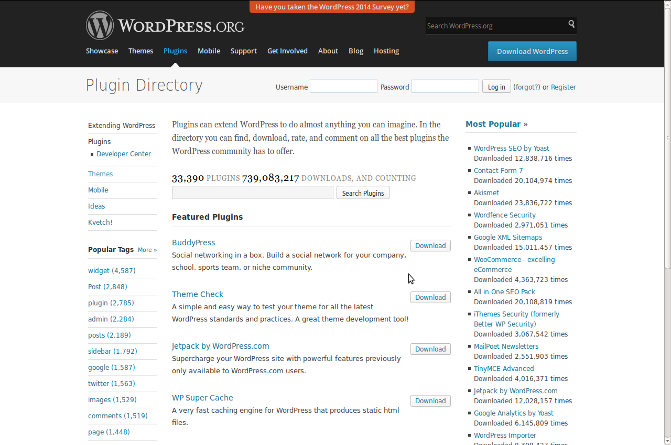
Task: Click the magnifier icon in header search
Action: point(572,24)
